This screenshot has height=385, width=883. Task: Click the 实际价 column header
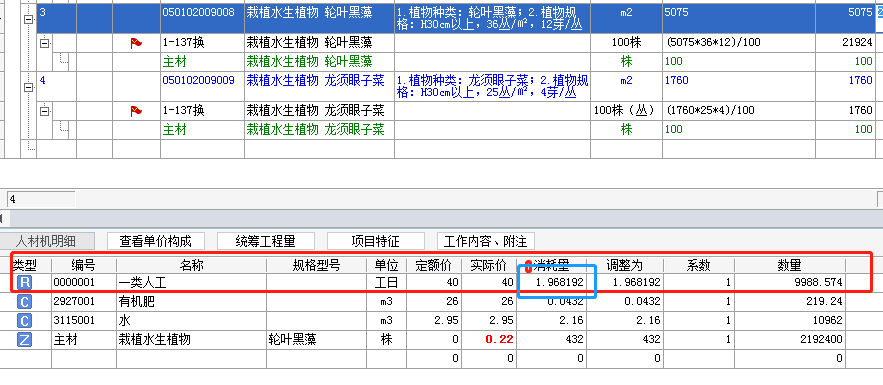pyautogui.click(x=489, y=265)
